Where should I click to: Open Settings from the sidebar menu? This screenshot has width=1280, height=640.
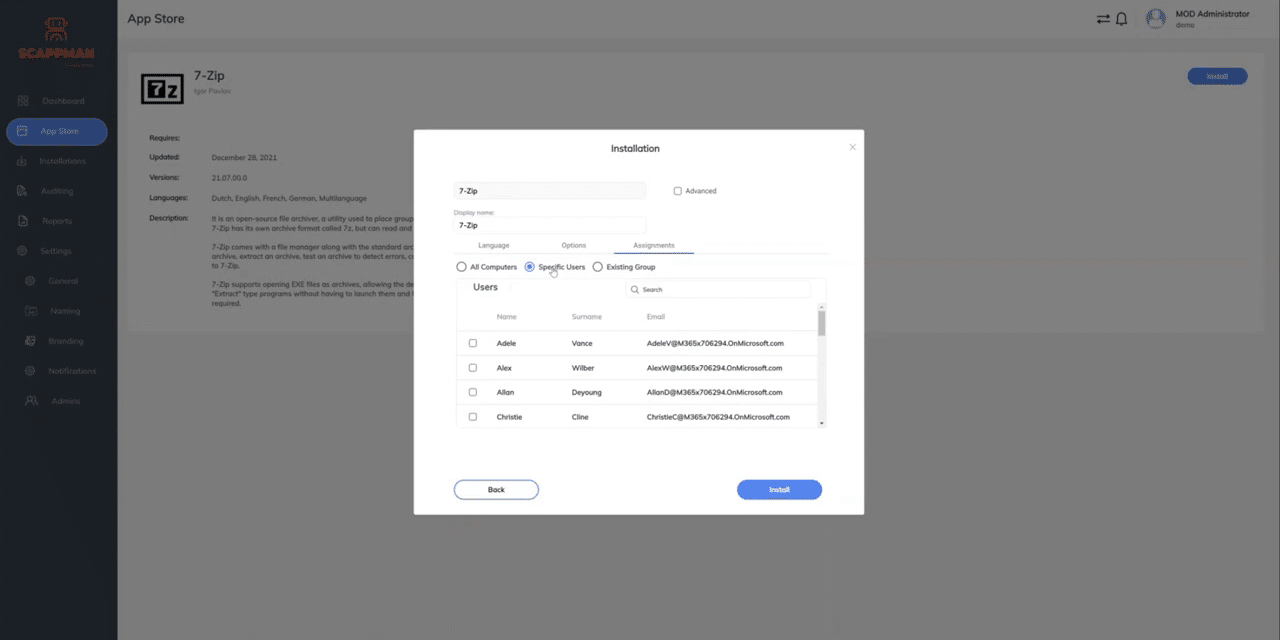pyautogui.click(x=56, y=251)
